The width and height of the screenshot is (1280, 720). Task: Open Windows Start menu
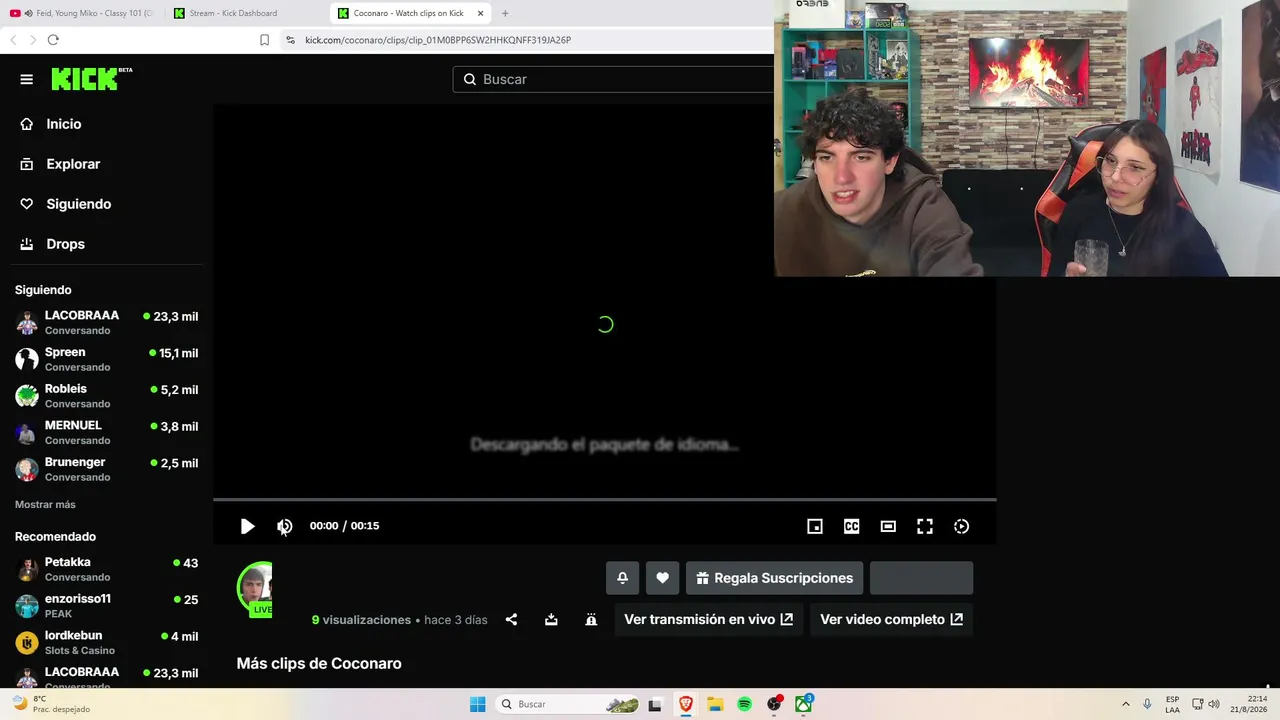(x=478, y=704)
